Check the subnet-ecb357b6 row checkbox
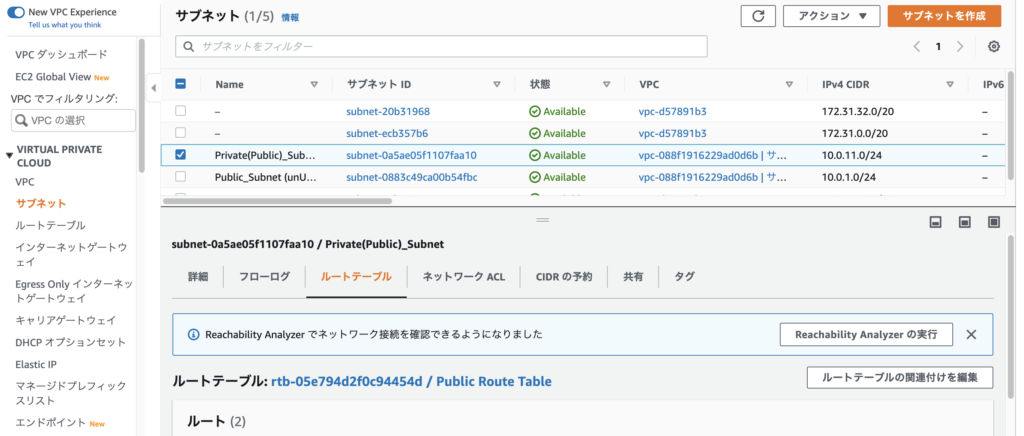This screenshot has width=1024, height=436. [x=181, y=132]
